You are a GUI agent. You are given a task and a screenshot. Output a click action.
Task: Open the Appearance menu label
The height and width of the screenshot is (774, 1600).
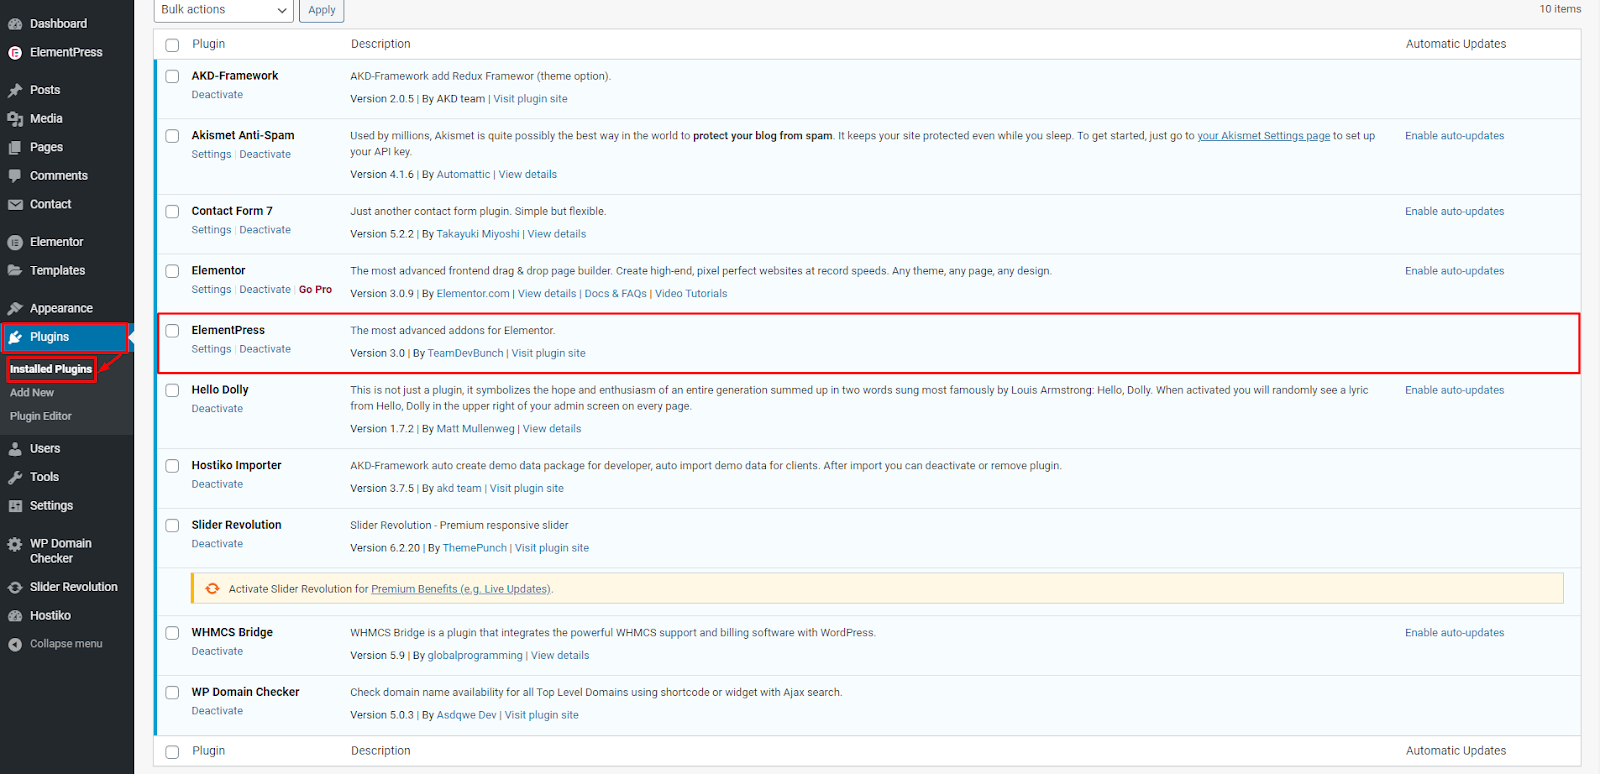[x=61, y=309]
